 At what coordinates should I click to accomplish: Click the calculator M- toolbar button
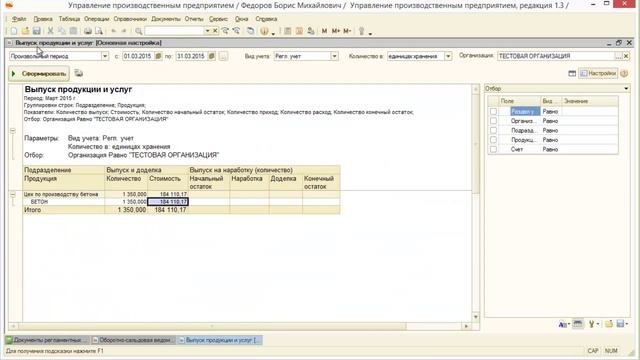point(347,31)
